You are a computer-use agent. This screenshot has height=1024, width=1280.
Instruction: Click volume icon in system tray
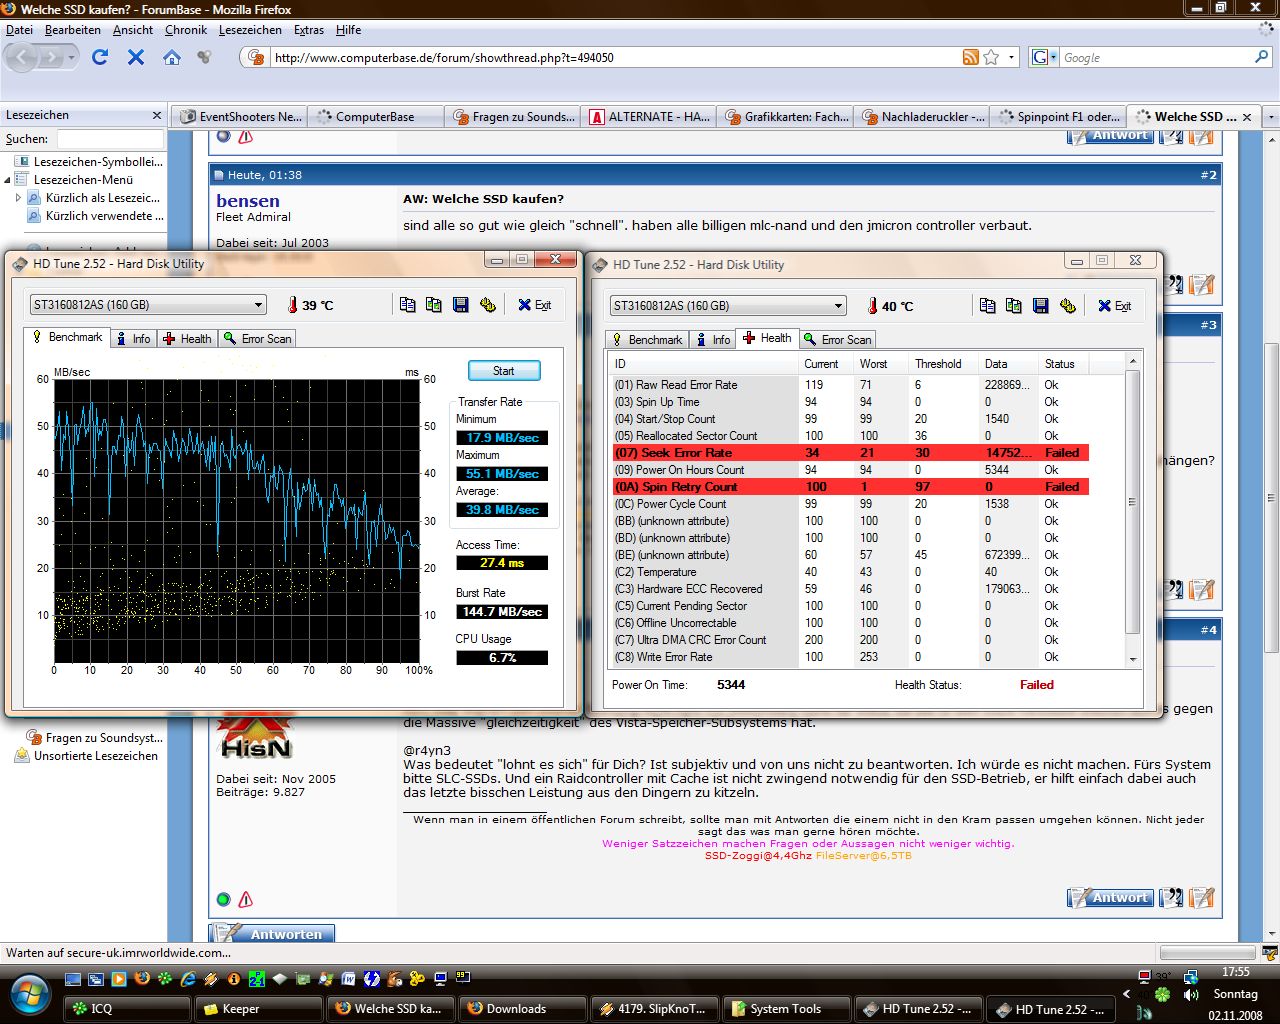[1190, 995]
